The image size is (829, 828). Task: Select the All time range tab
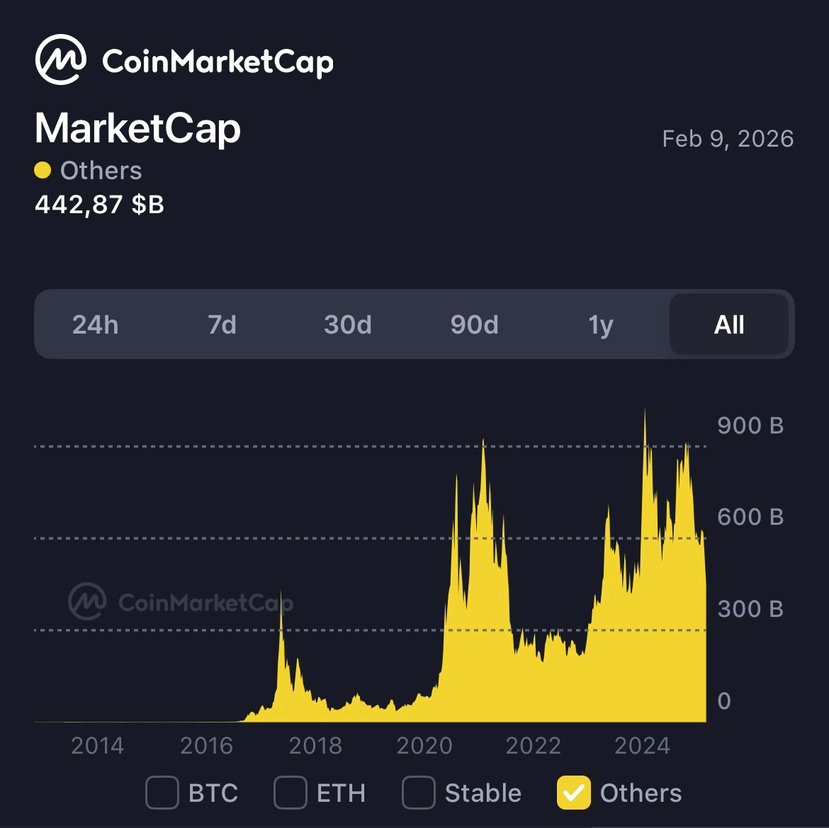(x=729, y=325)
